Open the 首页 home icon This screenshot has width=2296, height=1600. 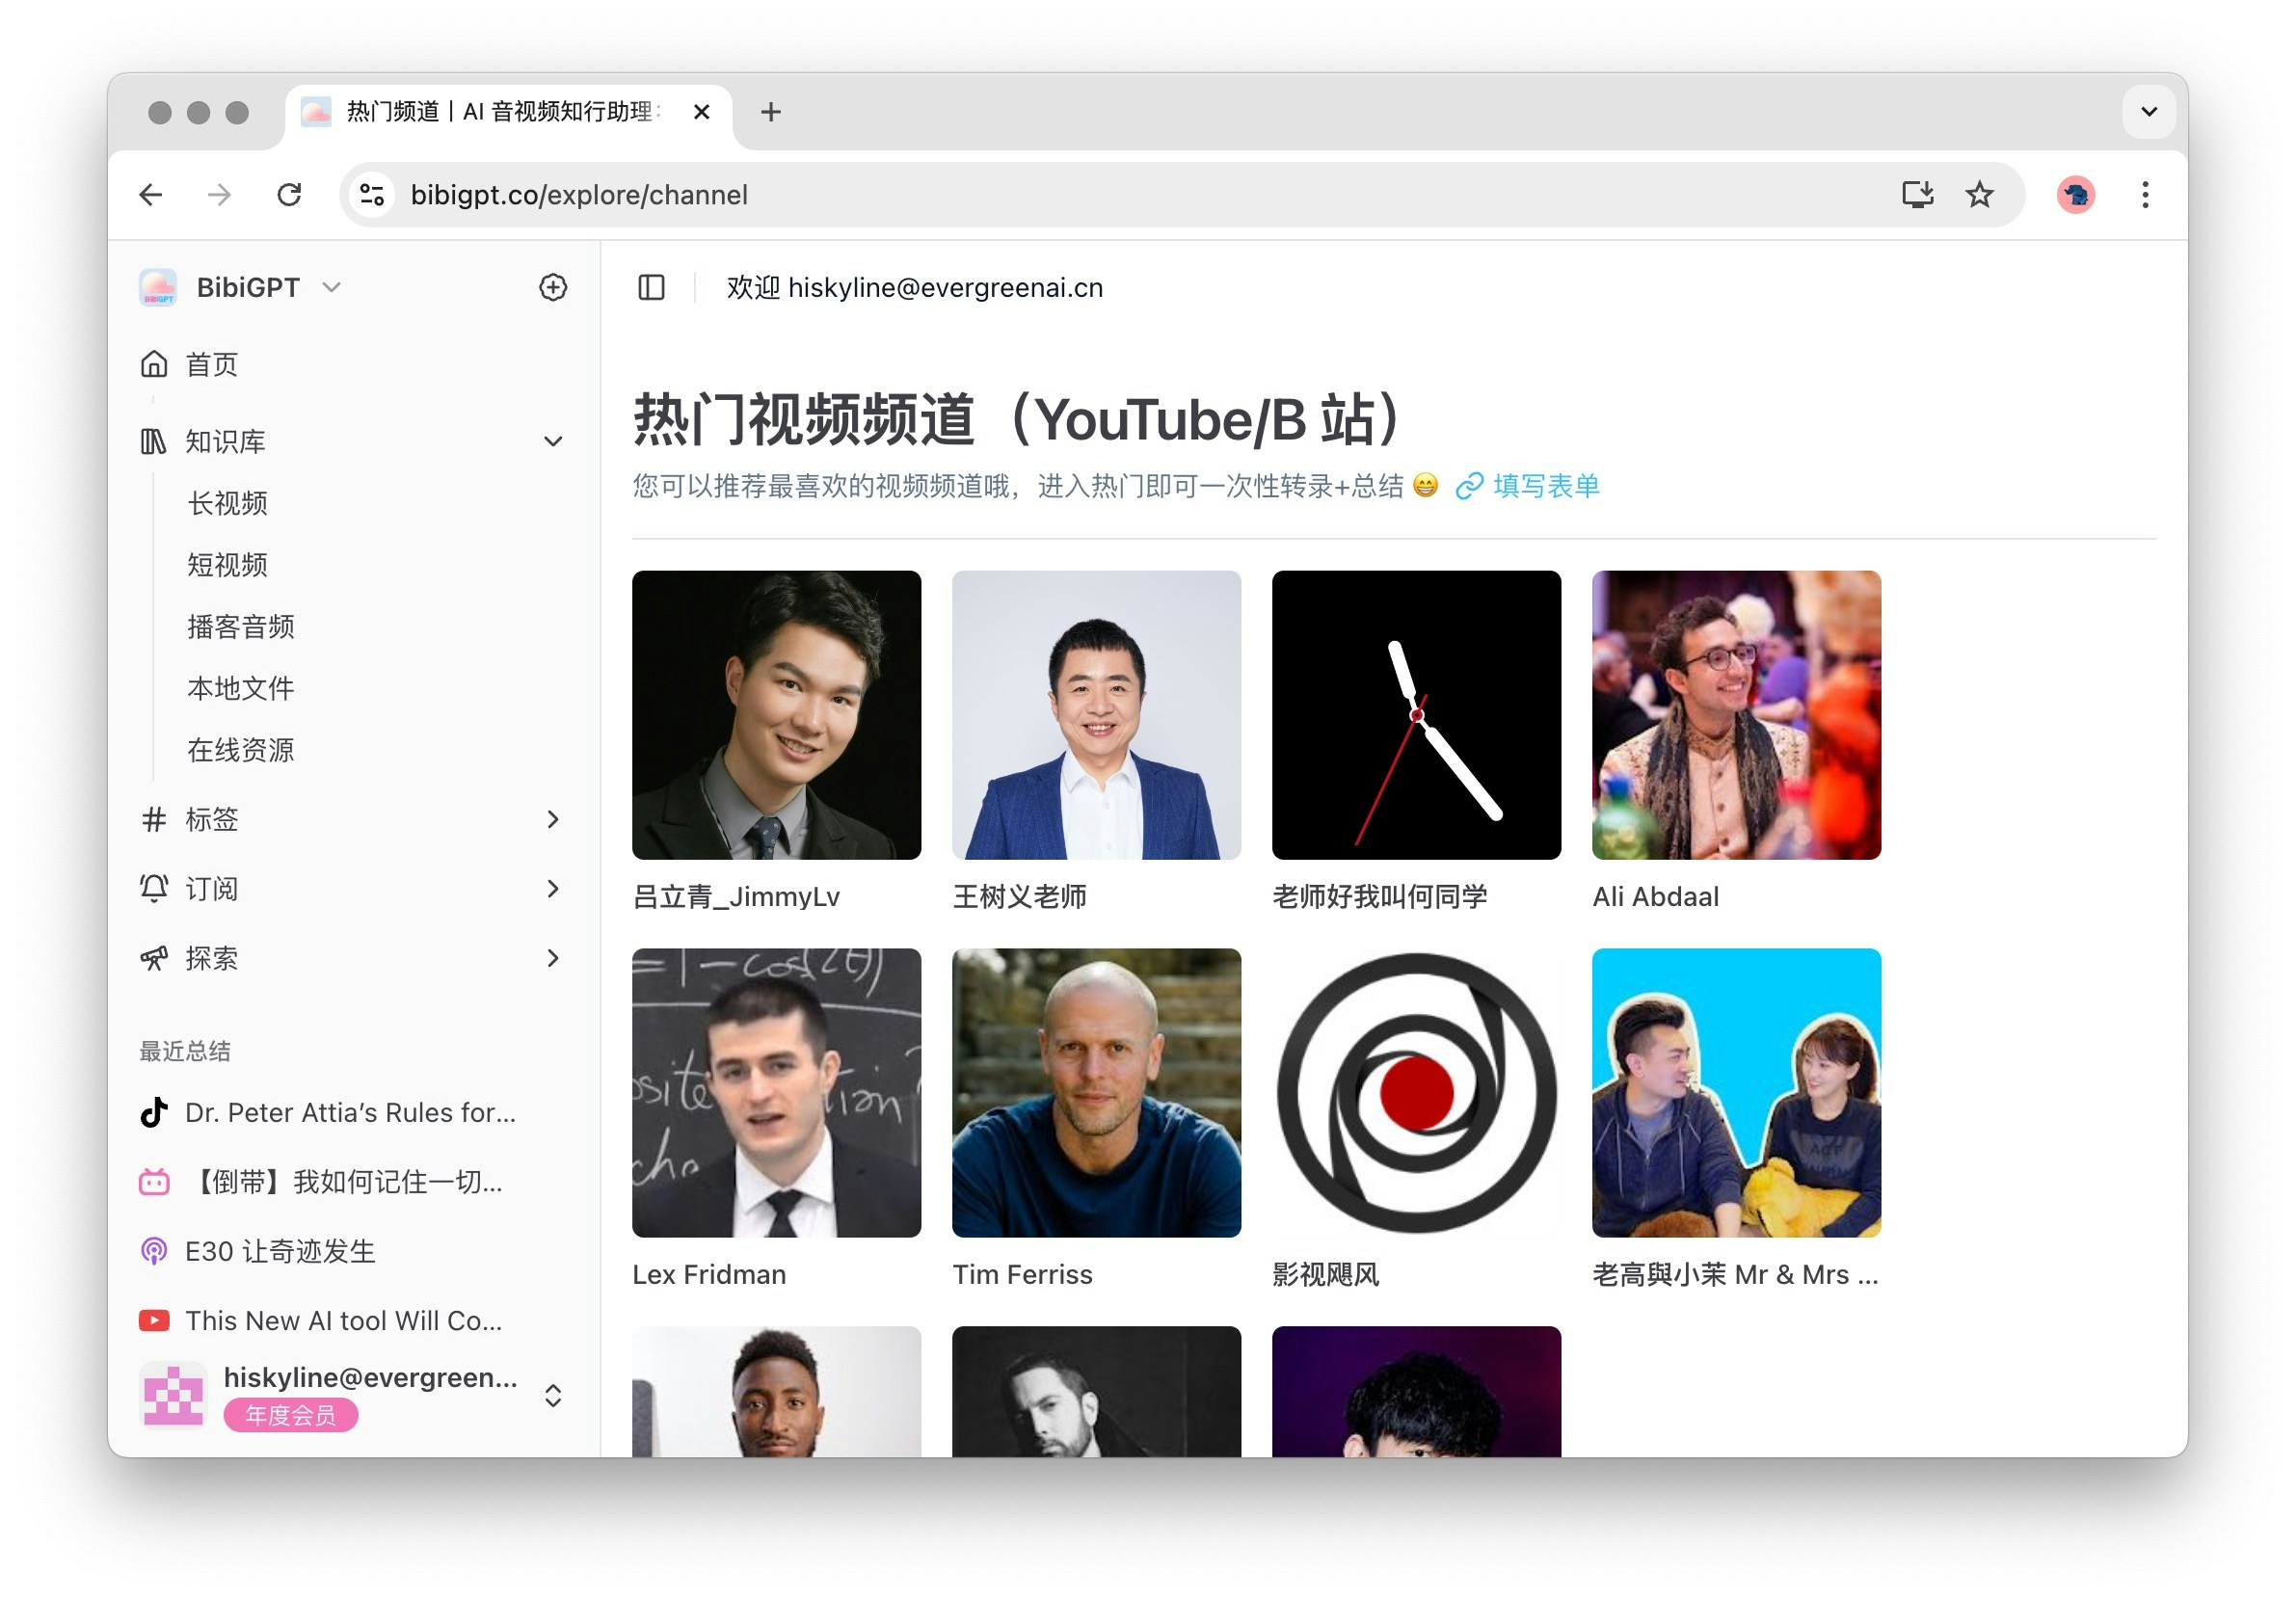(x=154, y=364)
